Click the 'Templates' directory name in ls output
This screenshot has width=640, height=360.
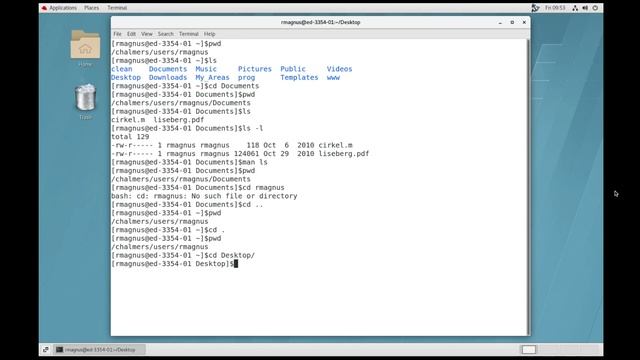click(299, 78)
